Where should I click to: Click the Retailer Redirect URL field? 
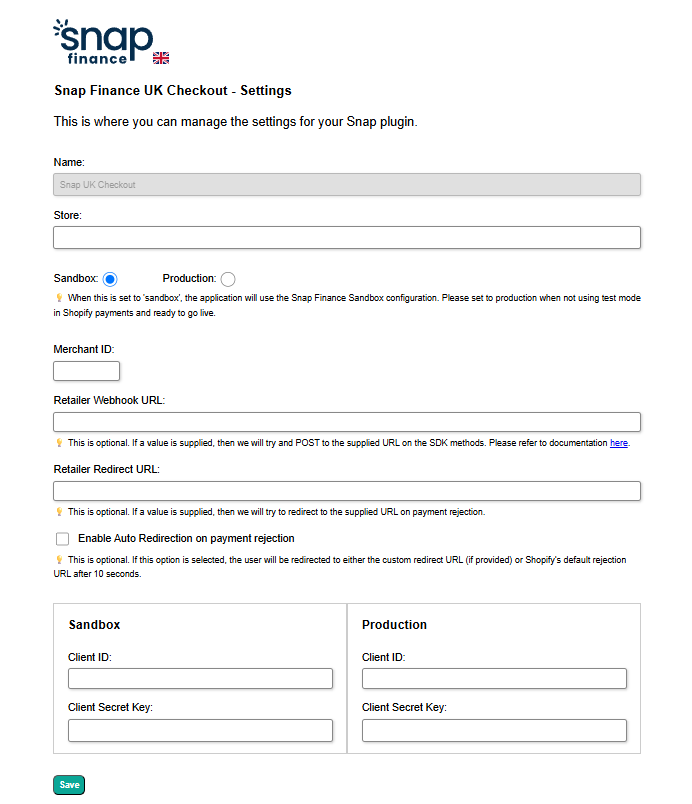tap(347, 491)
